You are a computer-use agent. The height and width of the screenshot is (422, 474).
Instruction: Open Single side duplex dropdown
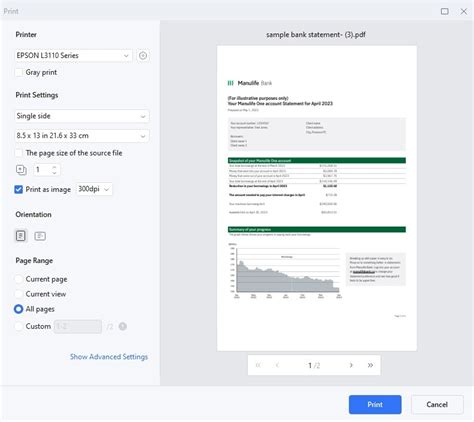82,116
